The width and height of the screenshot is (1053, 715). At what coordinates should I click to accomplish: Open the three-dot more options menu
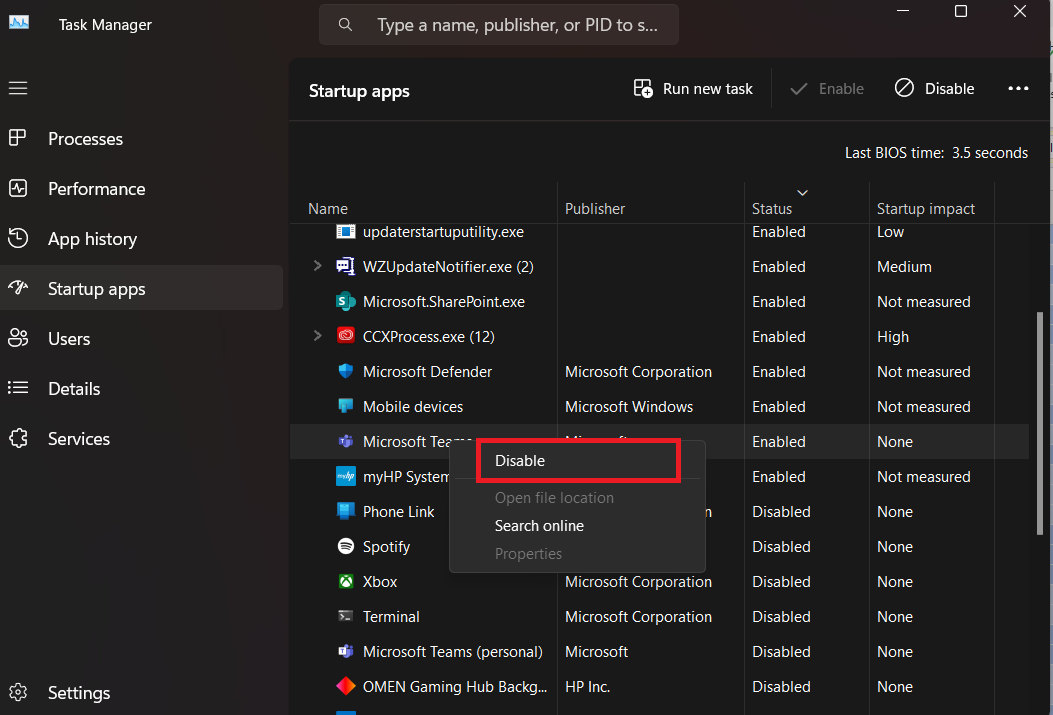pyautogui.click(x=1018, y=88)
